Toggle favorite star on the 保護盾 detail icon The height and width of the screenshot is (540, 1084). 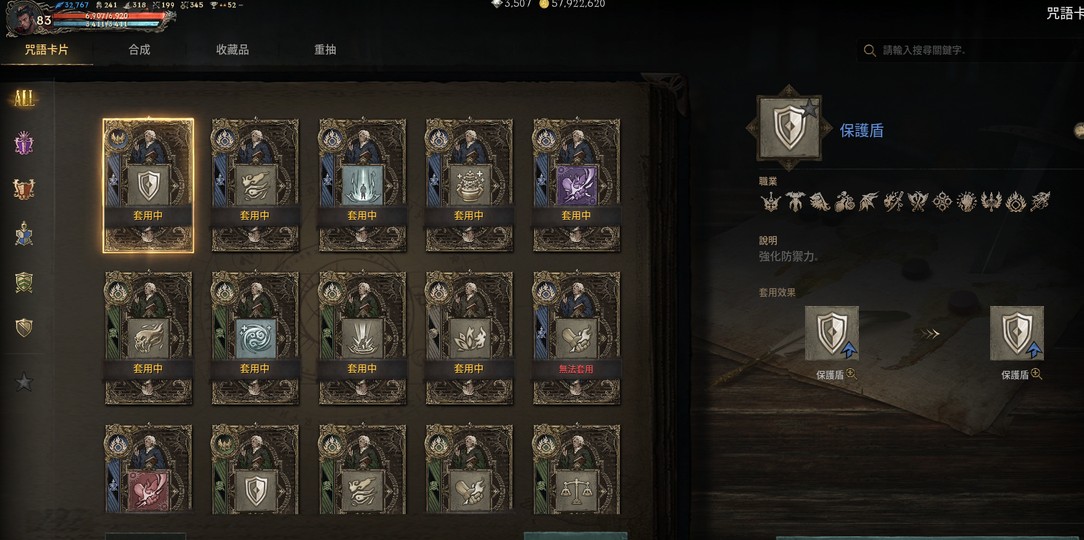click(810, 108)
